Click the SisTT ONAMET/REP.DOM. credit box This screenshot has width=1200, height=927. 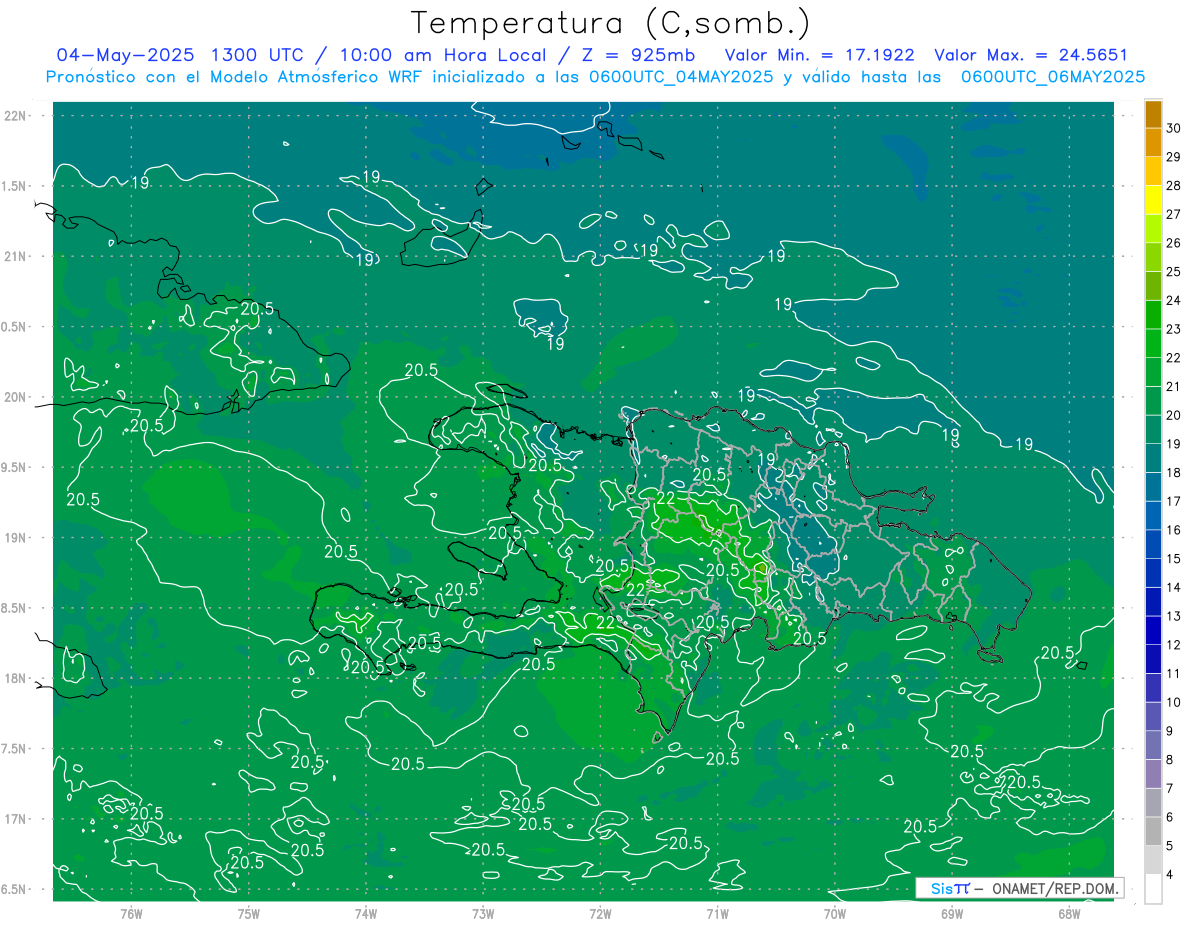(x=1019, y=888)
